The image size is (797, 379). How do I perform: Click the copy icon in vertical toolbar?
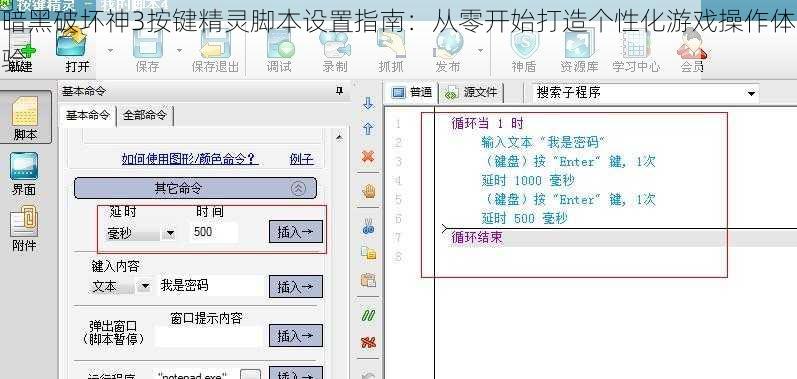(368, 252)
